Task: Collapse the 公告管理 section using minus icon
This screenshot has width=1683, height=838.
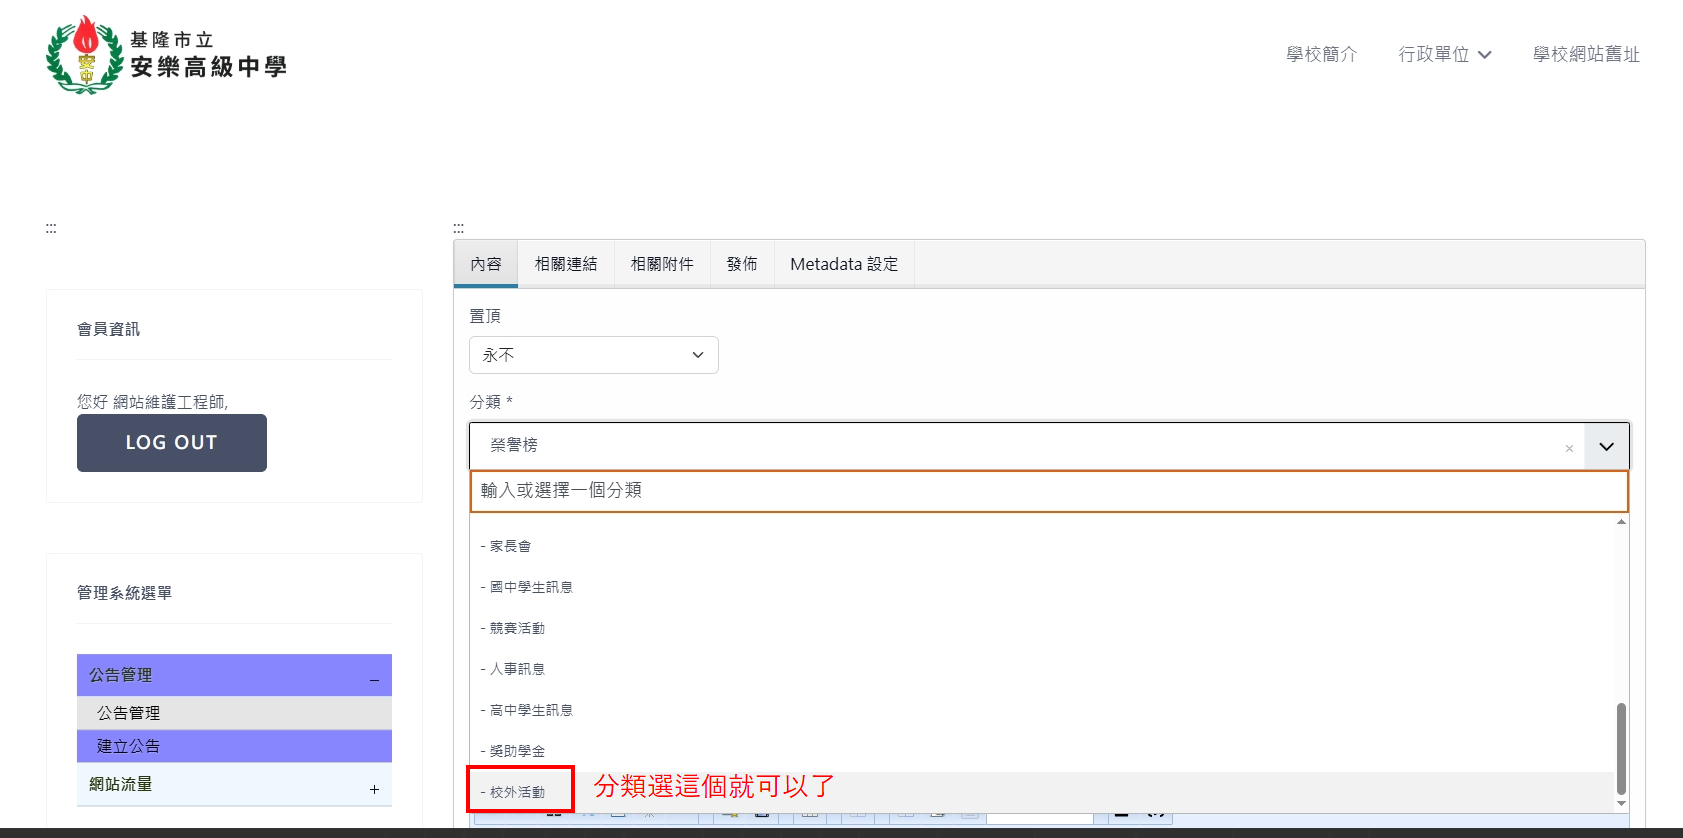Action: [374, 679]
